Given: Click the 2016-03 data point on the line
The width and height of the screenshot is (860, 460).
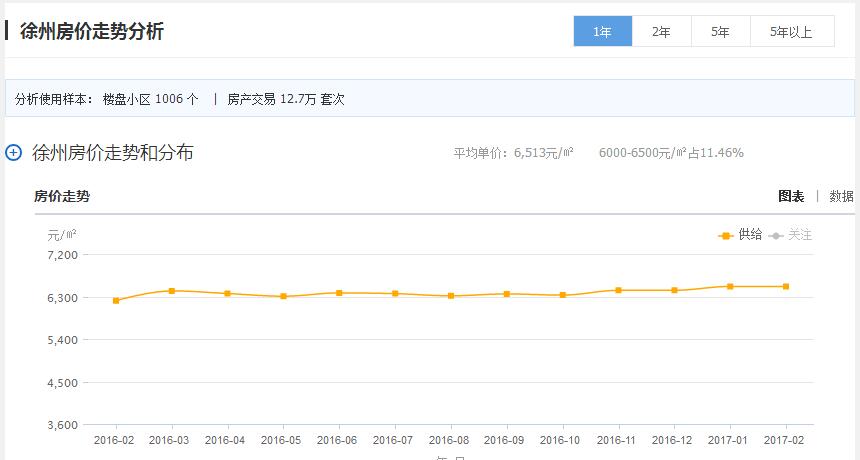Looking at the screenshot, I should [x=172, y=291].
